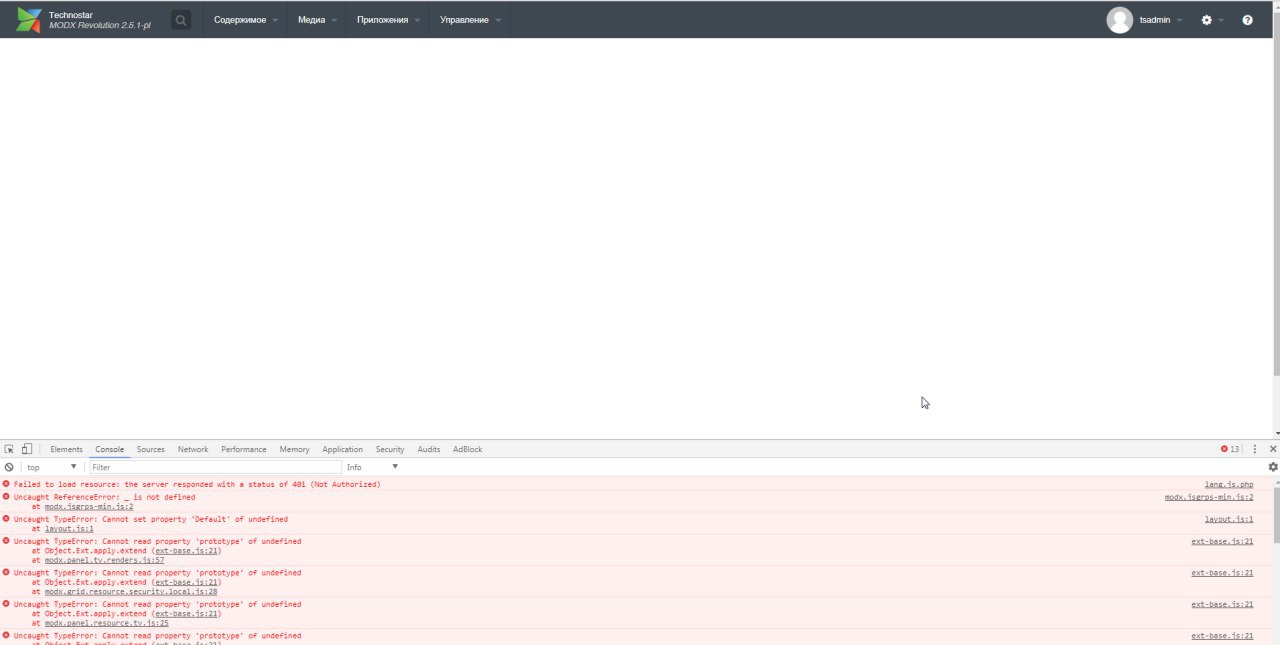Switch to the Sources tab

(151, 449)
